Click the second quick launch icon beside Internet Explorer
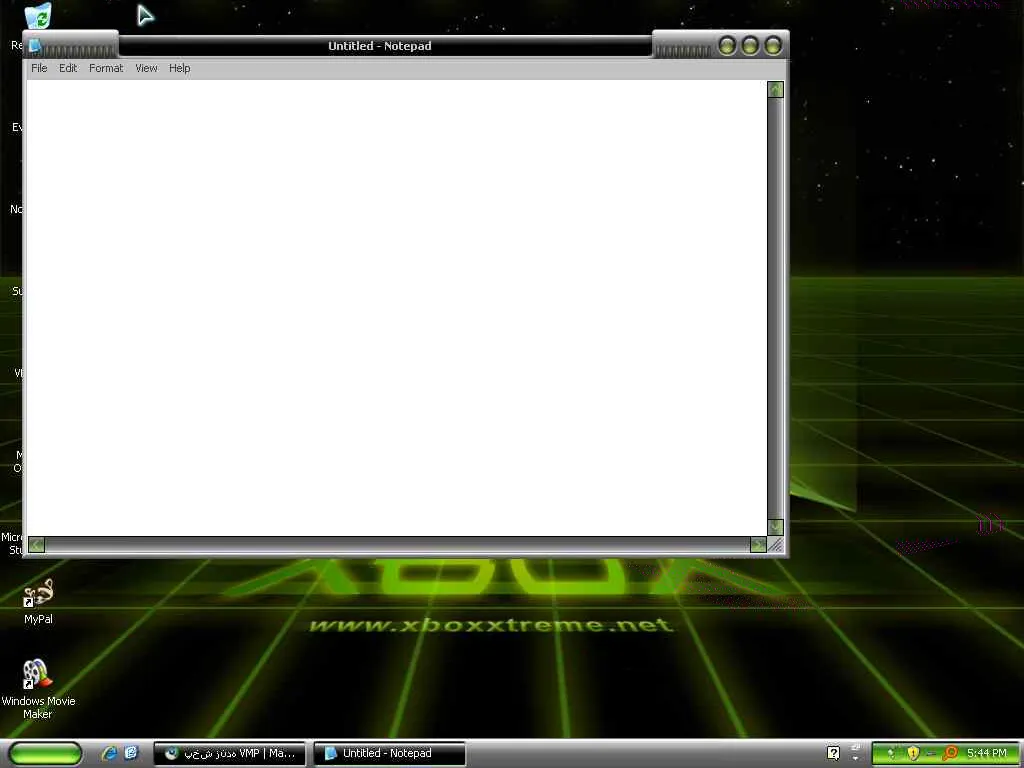Screen dimensions: 1024x768 click(x=131, y=753)
